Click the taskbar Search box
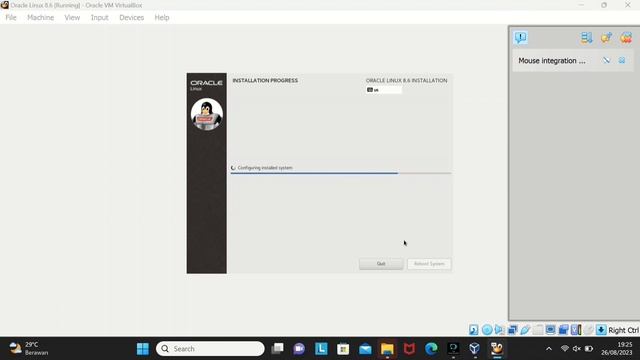Viewport: 640px width, 360px height. click(210, 349)
